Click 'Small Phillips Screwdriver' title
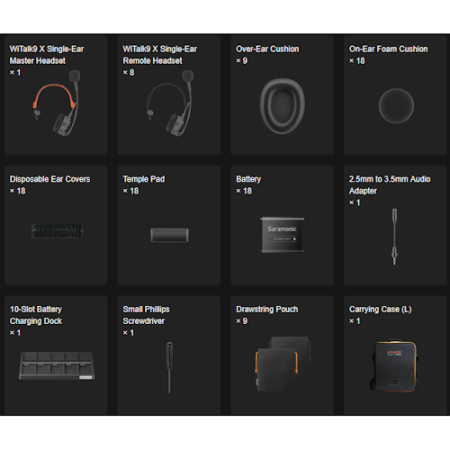 pos(146,315)
